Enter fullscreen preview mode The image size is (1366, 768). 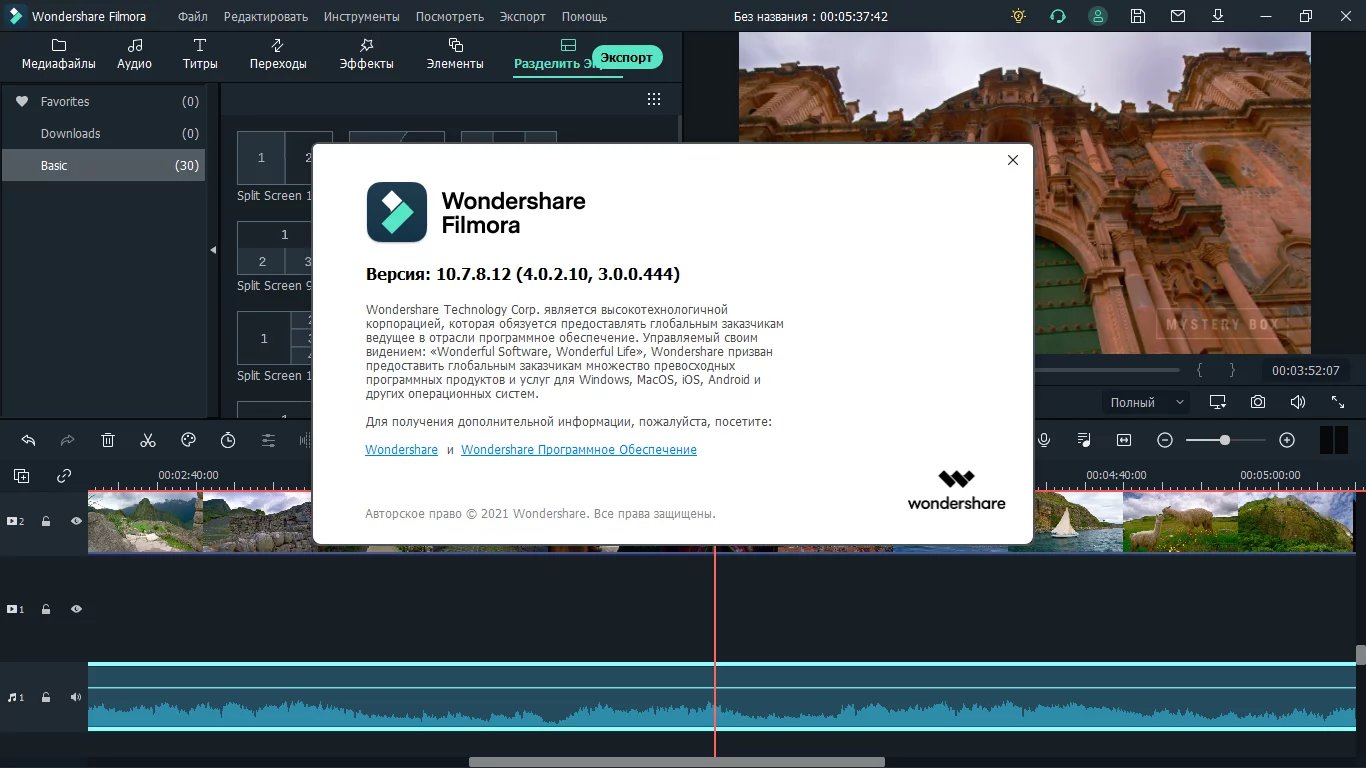[1338, 402]
